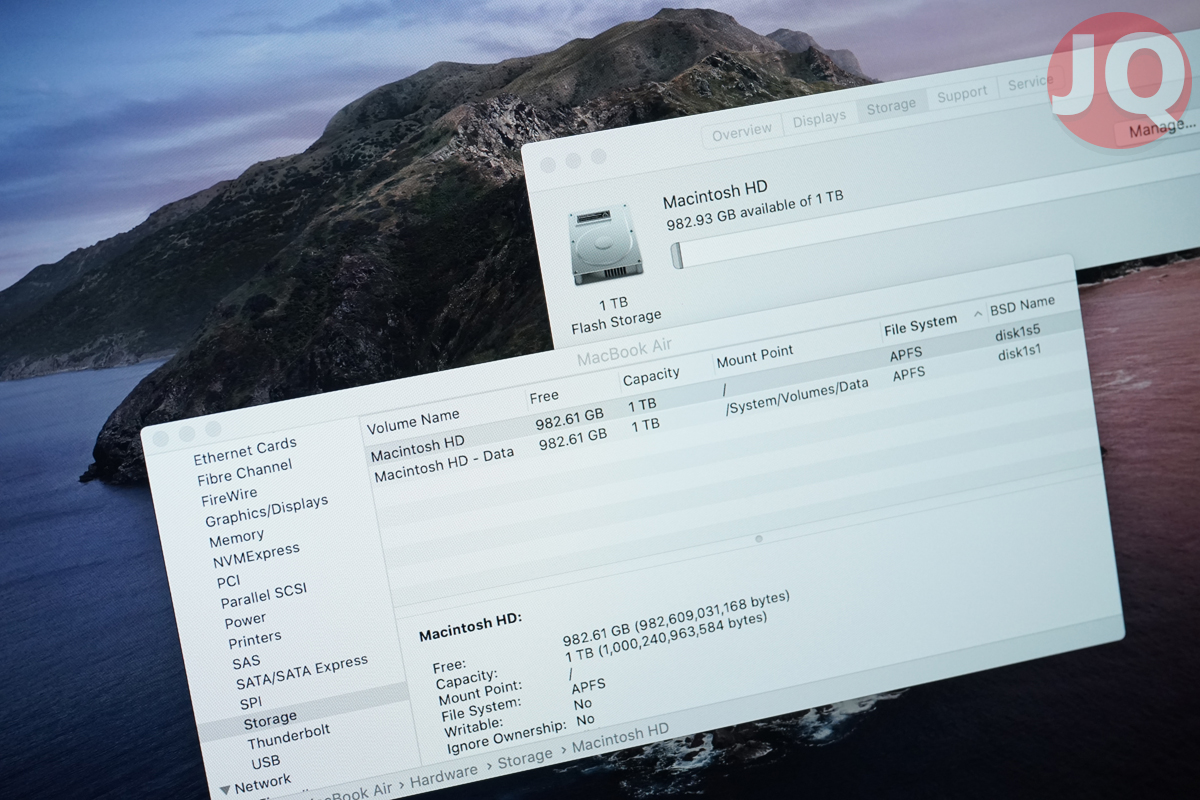Image resolution: width=1200 pixels, height=800 pixels.
Task: Select SAS in the hardware list
Action: click(246, 661)
